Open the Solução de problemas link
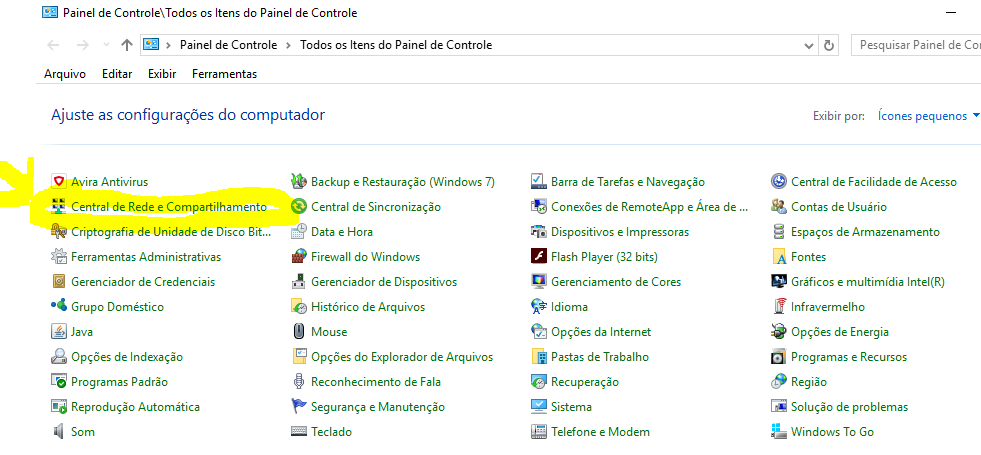 point(850,407)
